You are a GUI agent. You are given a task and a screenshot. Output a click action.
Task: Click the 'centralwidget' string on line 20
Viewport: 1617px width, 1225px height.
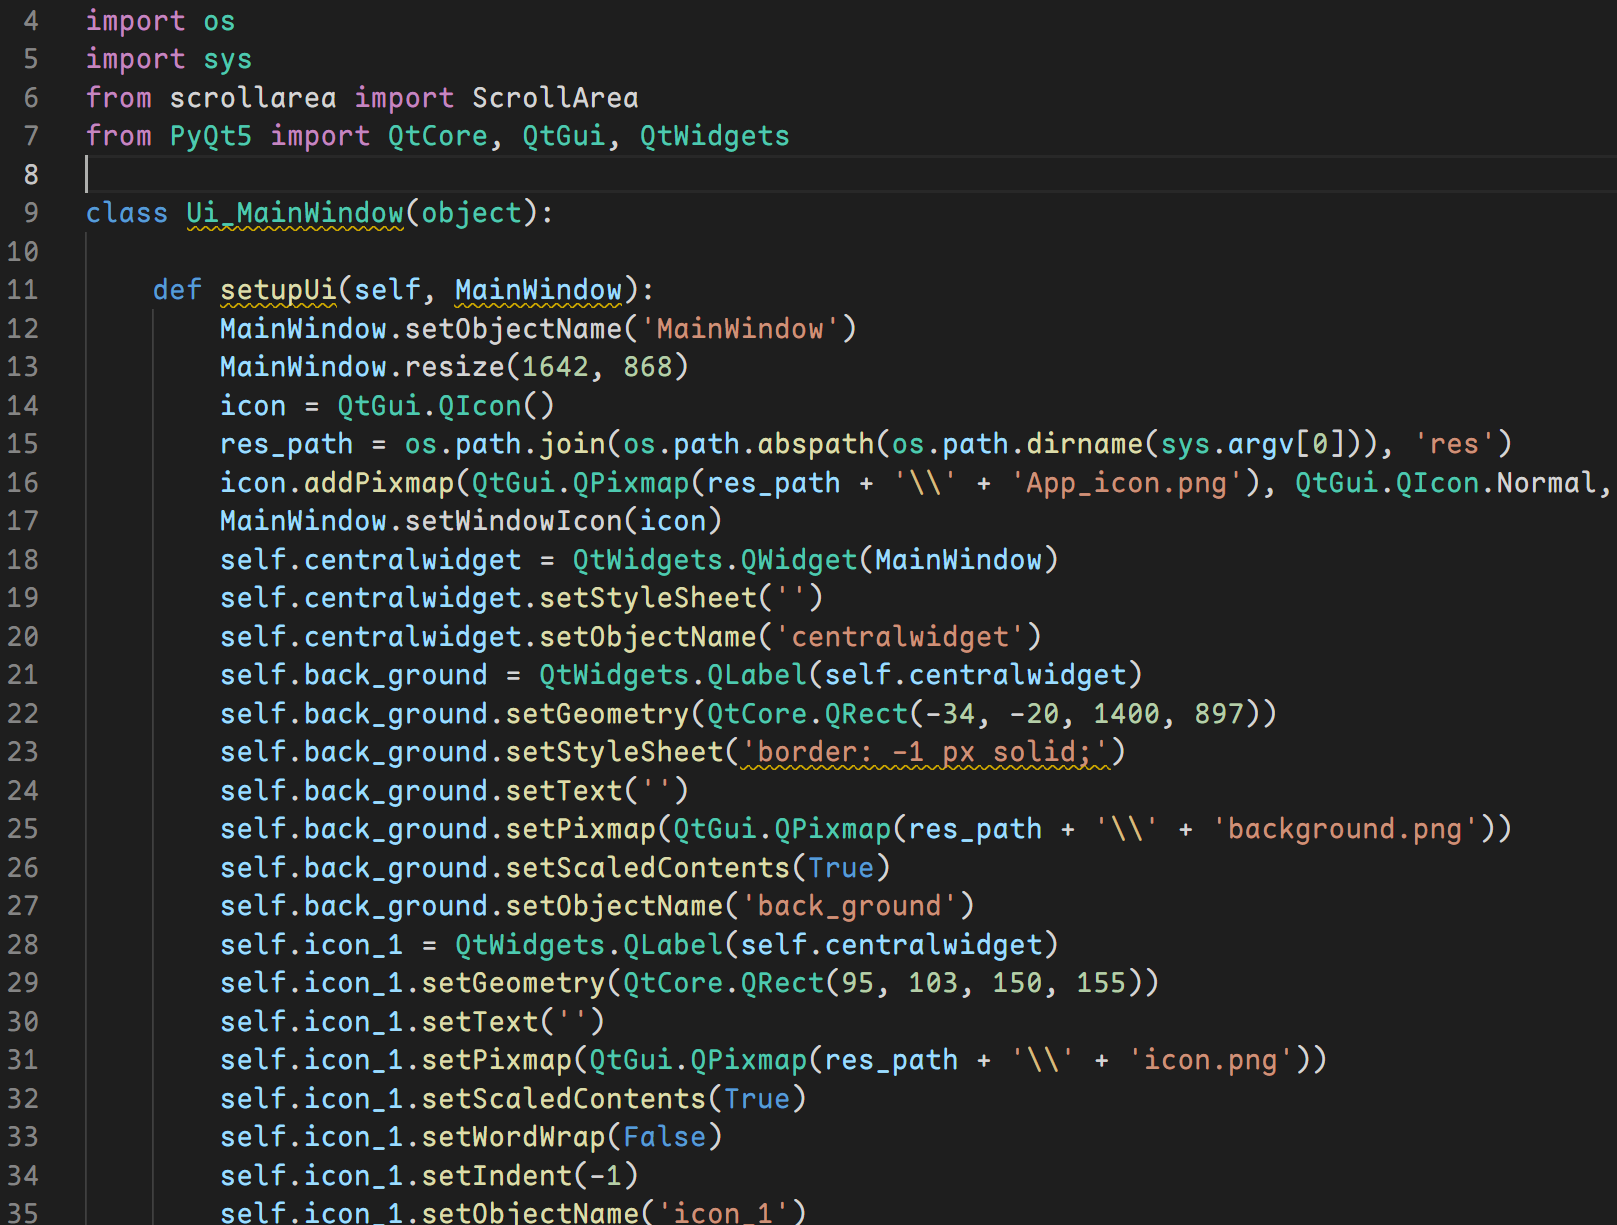pos(900,637)
